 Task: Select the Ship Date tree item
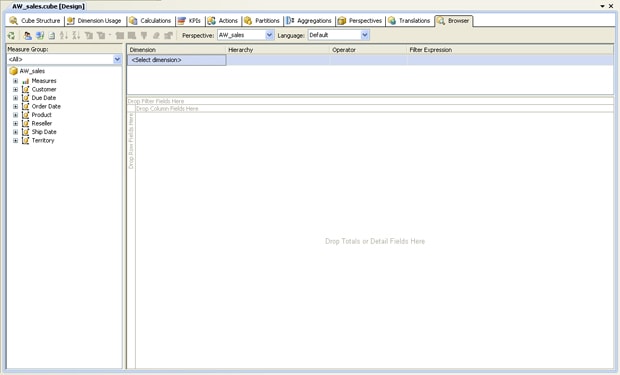(x=44, y=132)
